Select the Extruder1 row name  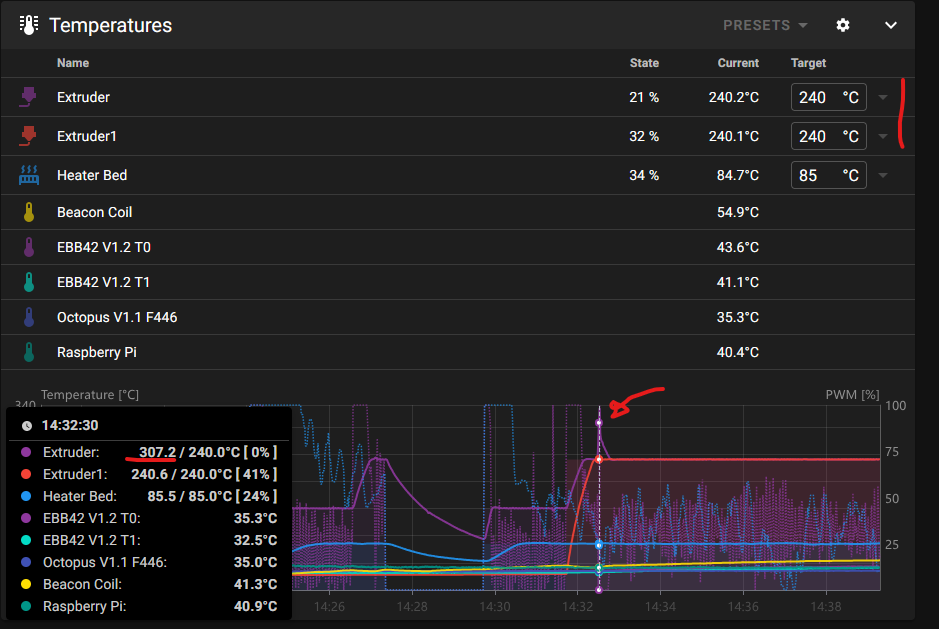87,136
